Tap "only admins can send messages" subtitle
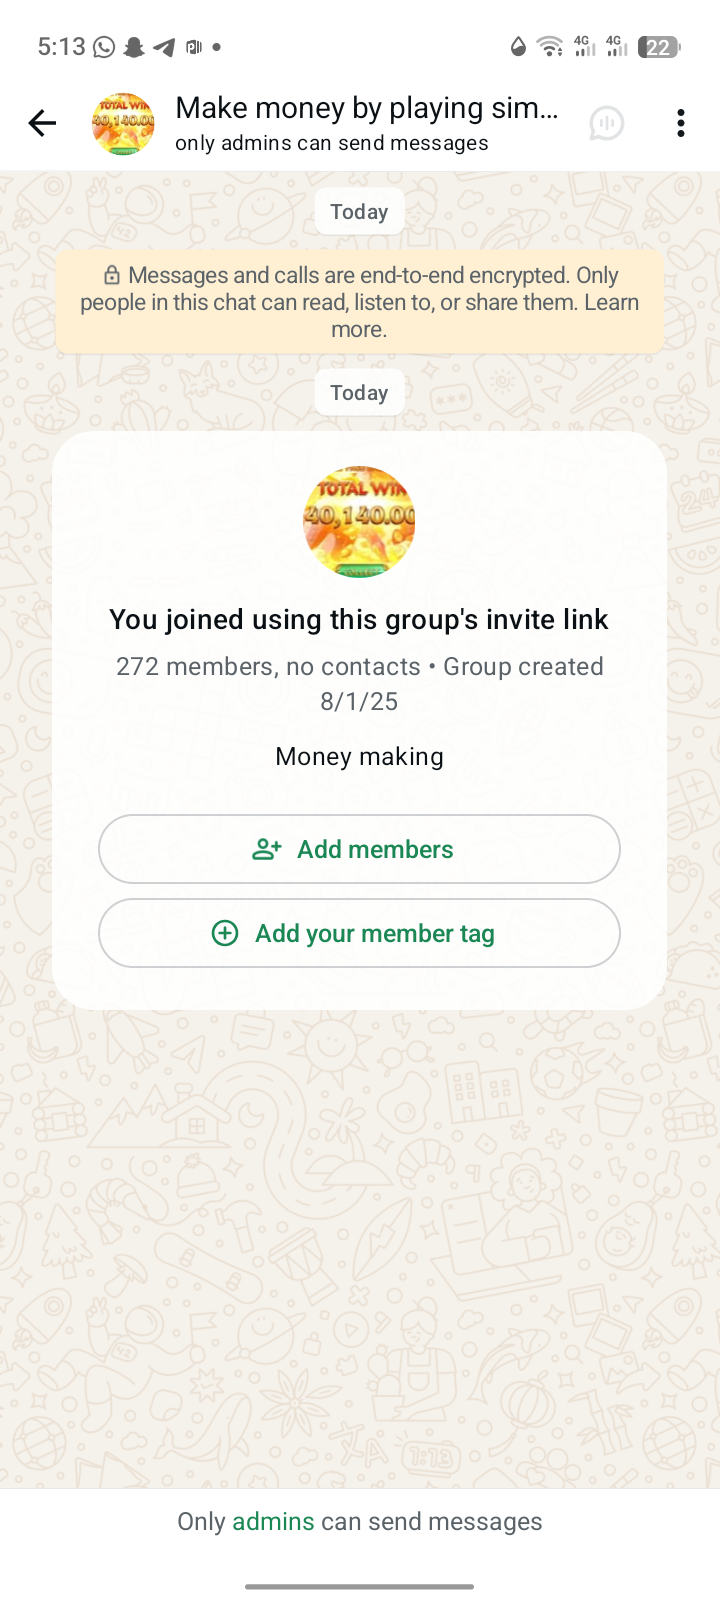Screen dimensions: 720x1600 (331, 143)
